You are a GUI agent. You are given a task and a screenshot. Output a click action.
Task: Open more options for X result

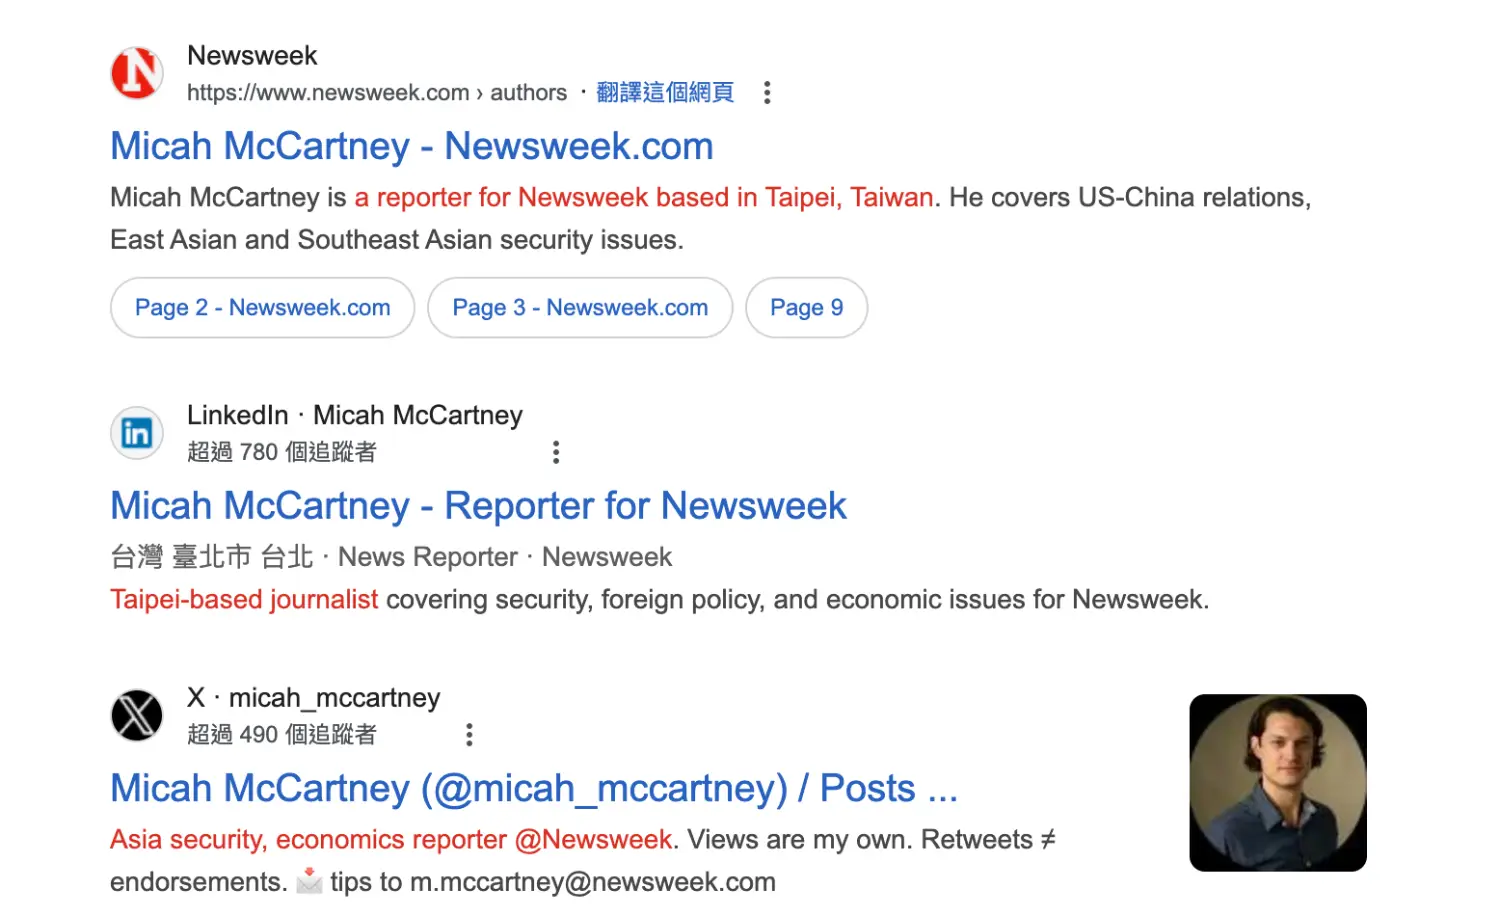tap(469, 735)
